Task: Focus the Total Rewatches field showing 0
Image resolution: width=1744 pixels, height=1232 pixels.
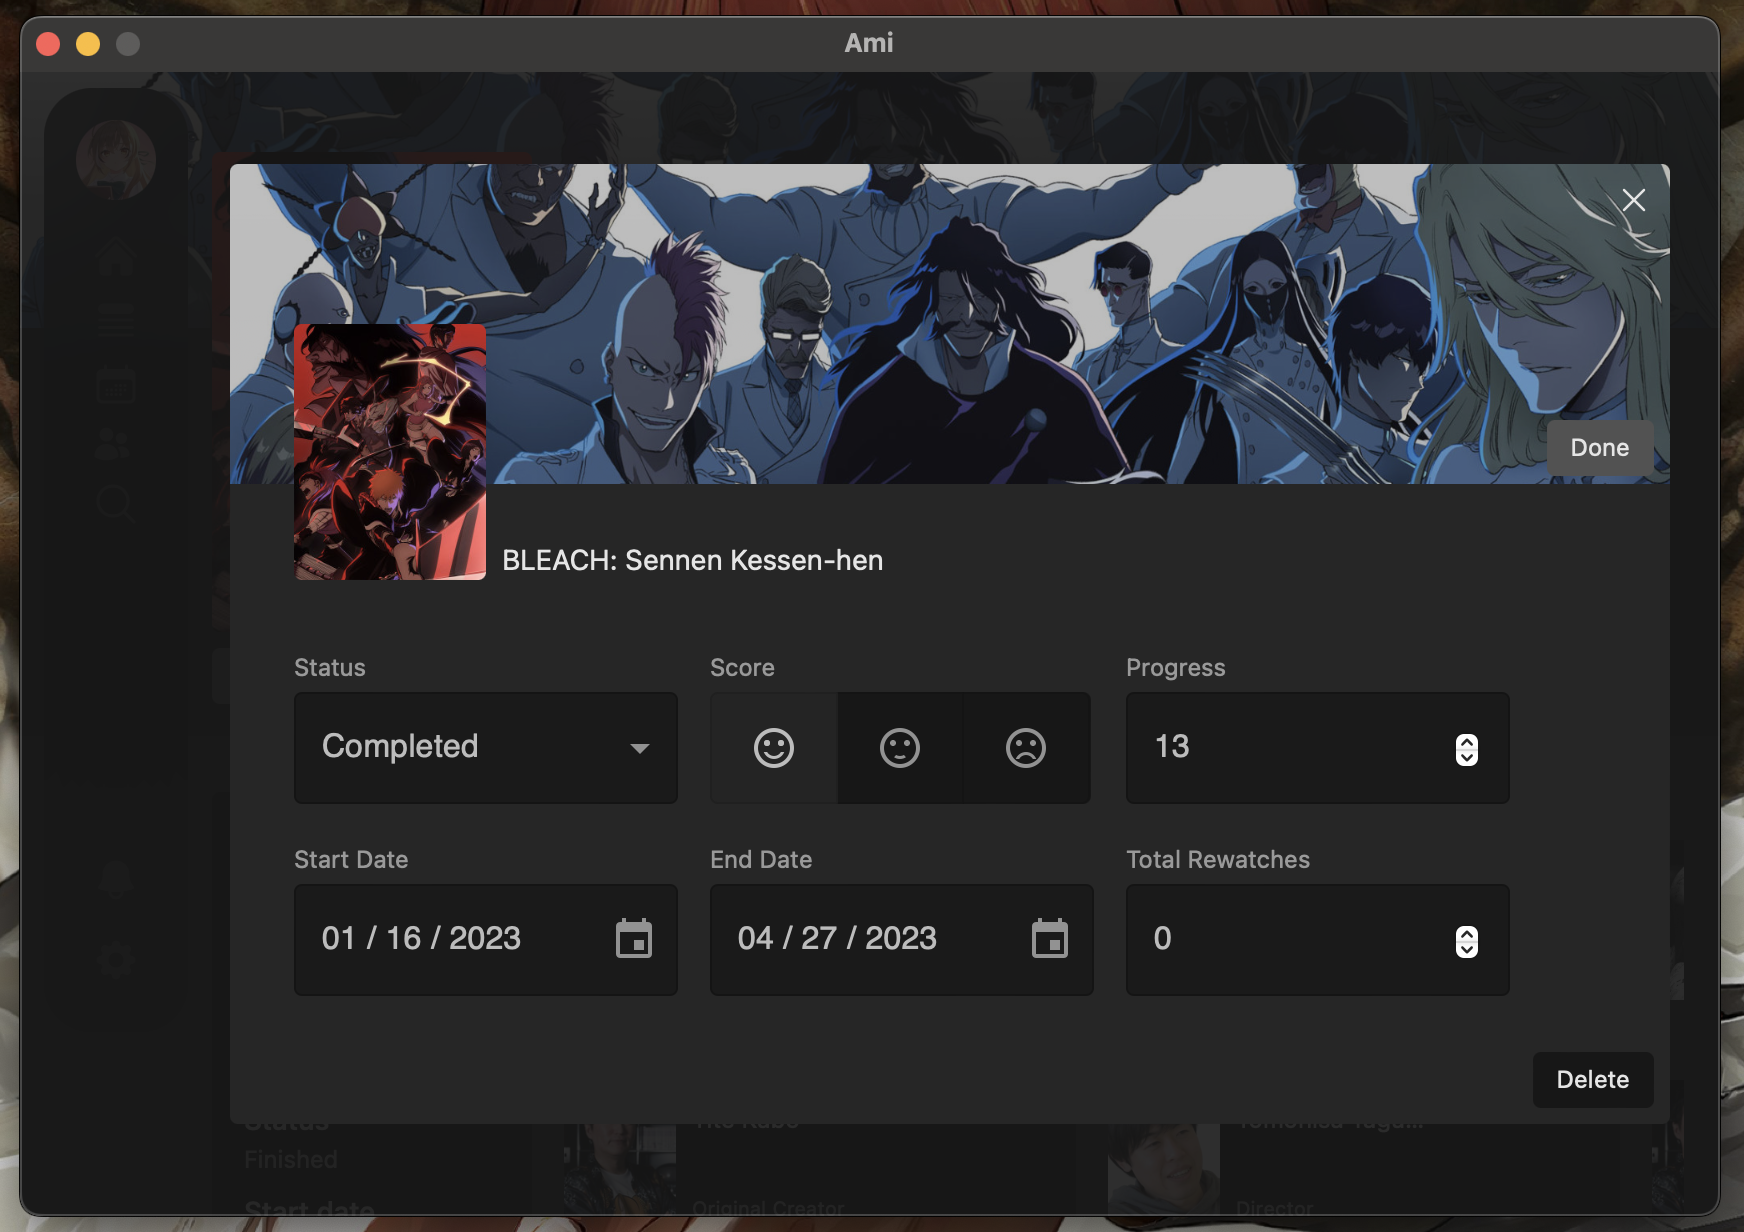Action: [1318, 940]
